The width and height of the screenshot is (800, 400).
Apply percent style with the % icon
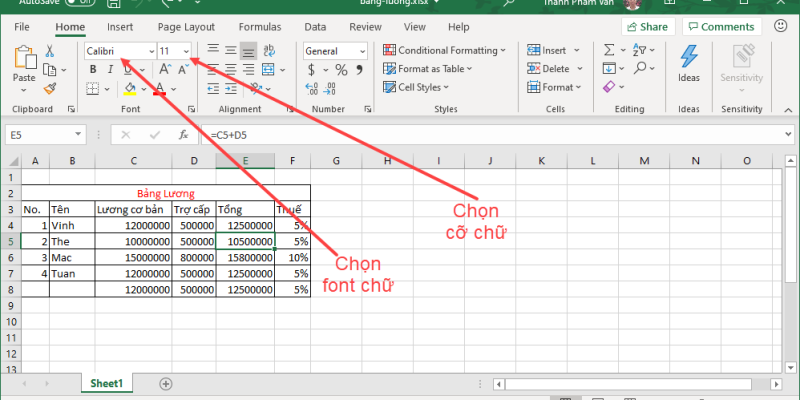tap(341, 69)
